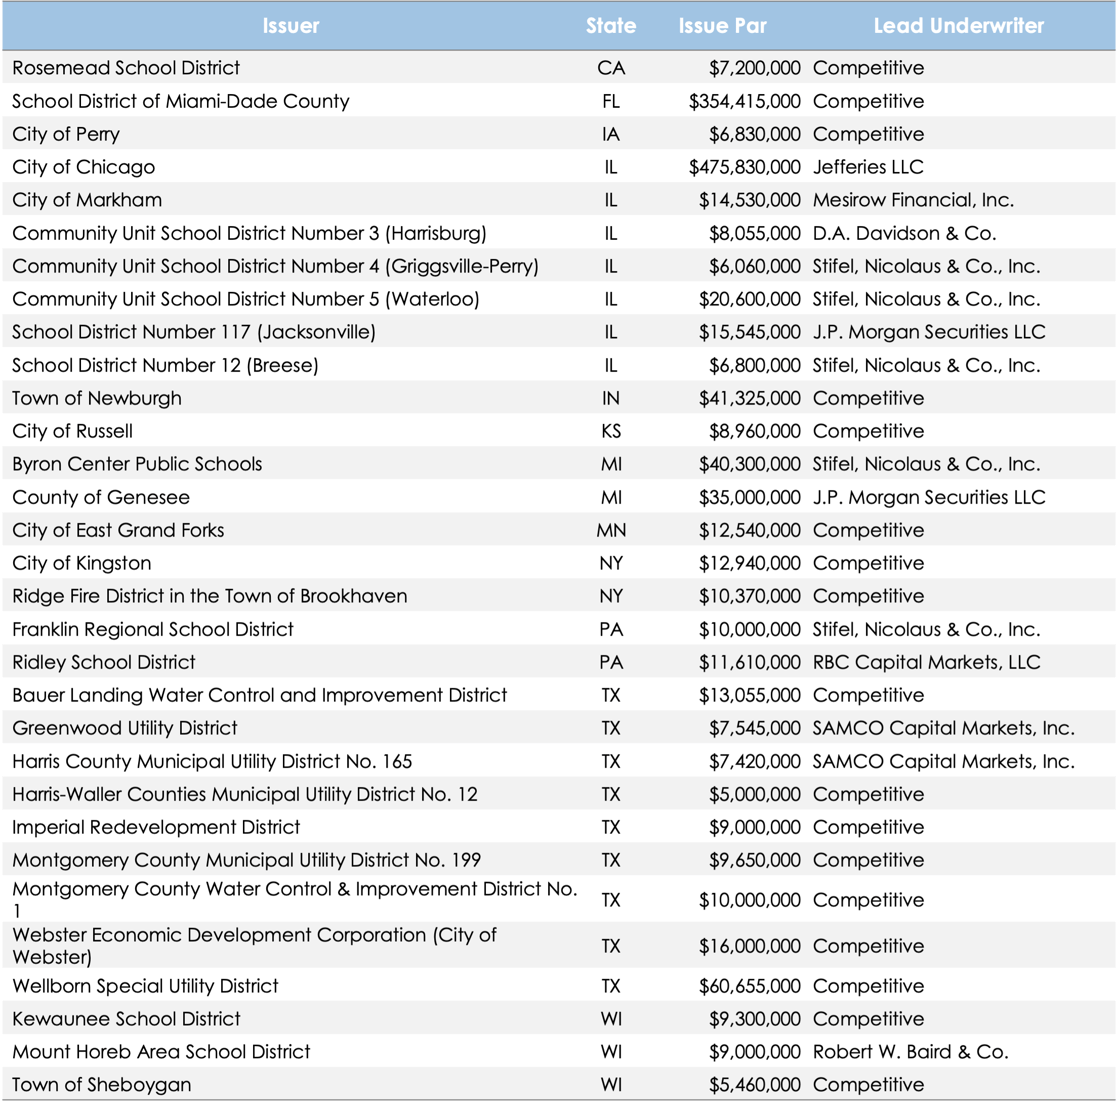The height and width of the screenshot is (1110, 1120).
Task: Select the City of Chicago issuer
Action: click(84, 167)
